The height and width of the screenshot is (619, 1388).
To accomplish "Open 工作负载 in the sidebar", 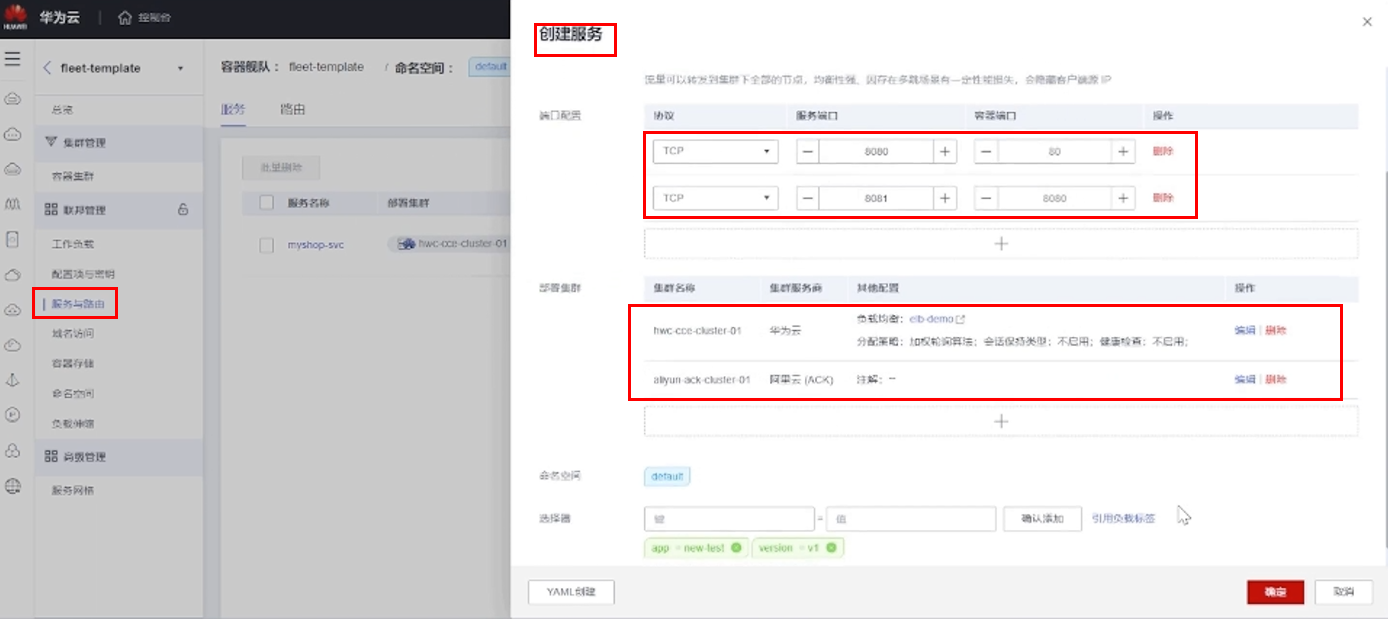I will pos(73,244).
